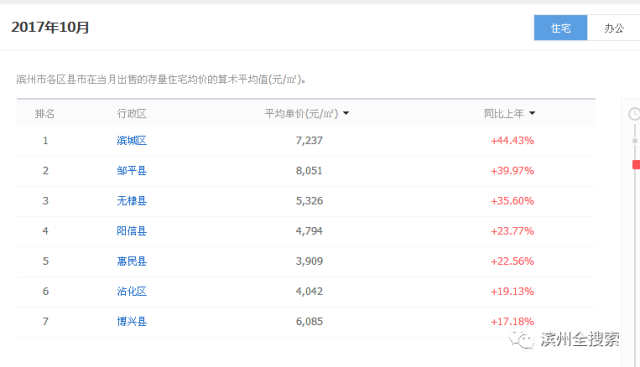Sort by 同比上年 dropdown arrow
Image resolution: width=640 pixels, height=367 pixels.
click(532, 113)
